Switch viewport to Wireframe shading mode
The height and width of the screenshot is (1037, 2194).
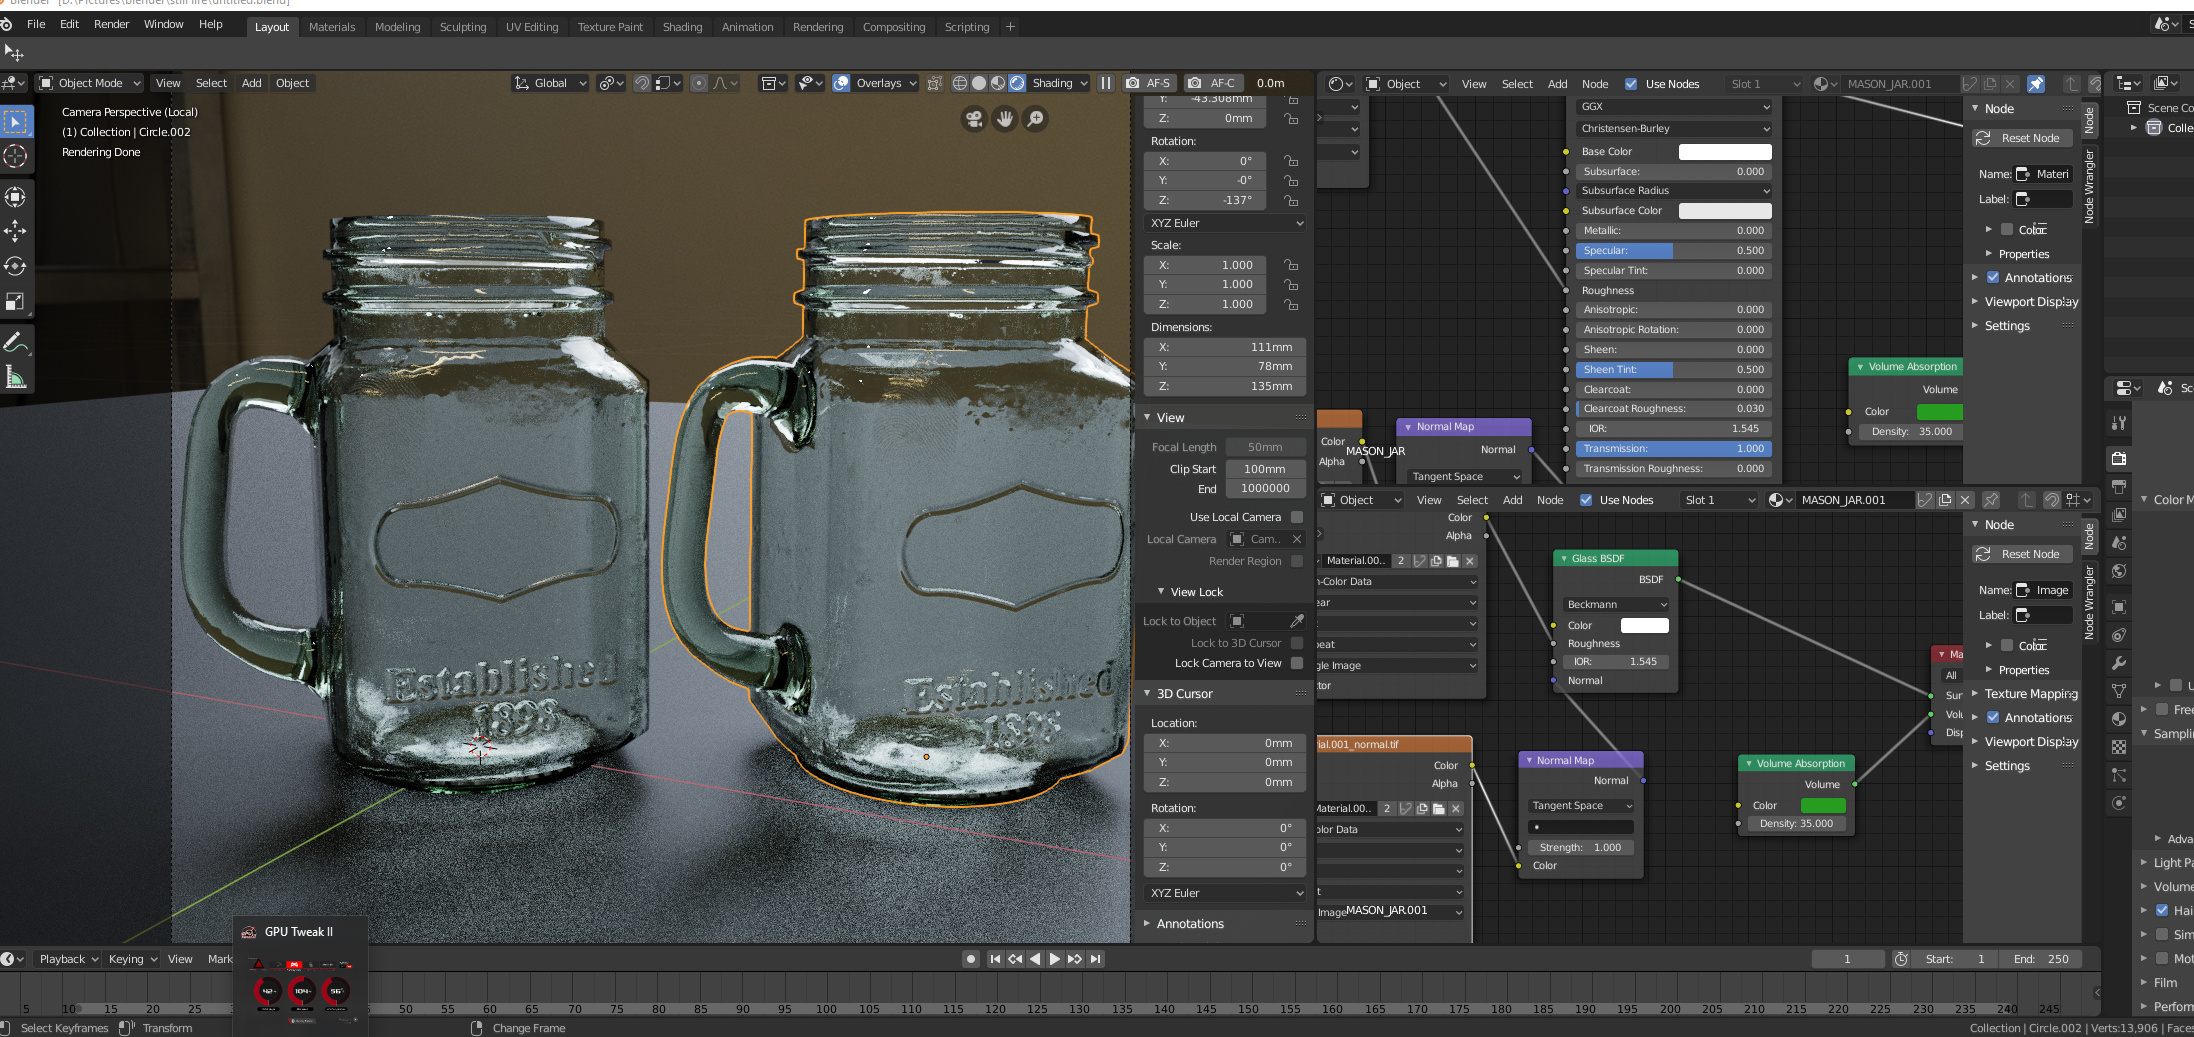click(x=959, y=83)
